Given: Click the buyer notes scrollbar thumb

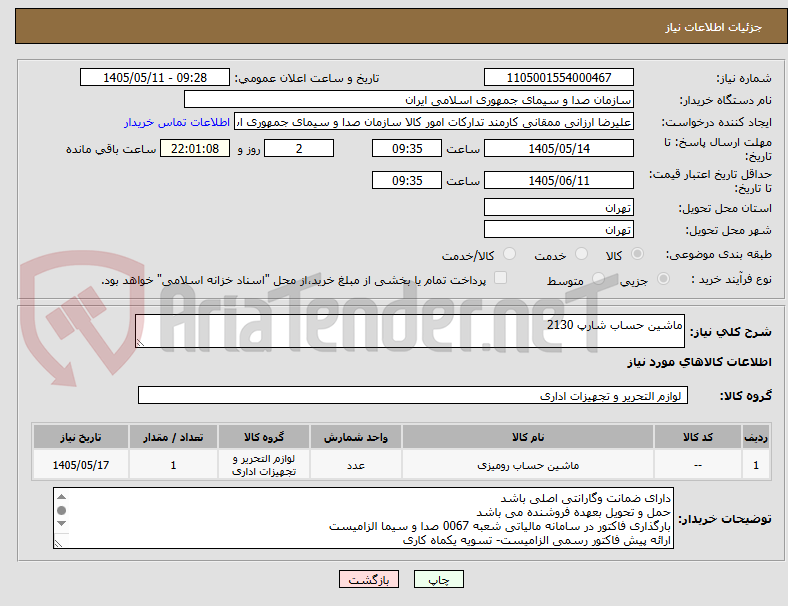Looking at the screenshot, I should (x=61, y=511).
